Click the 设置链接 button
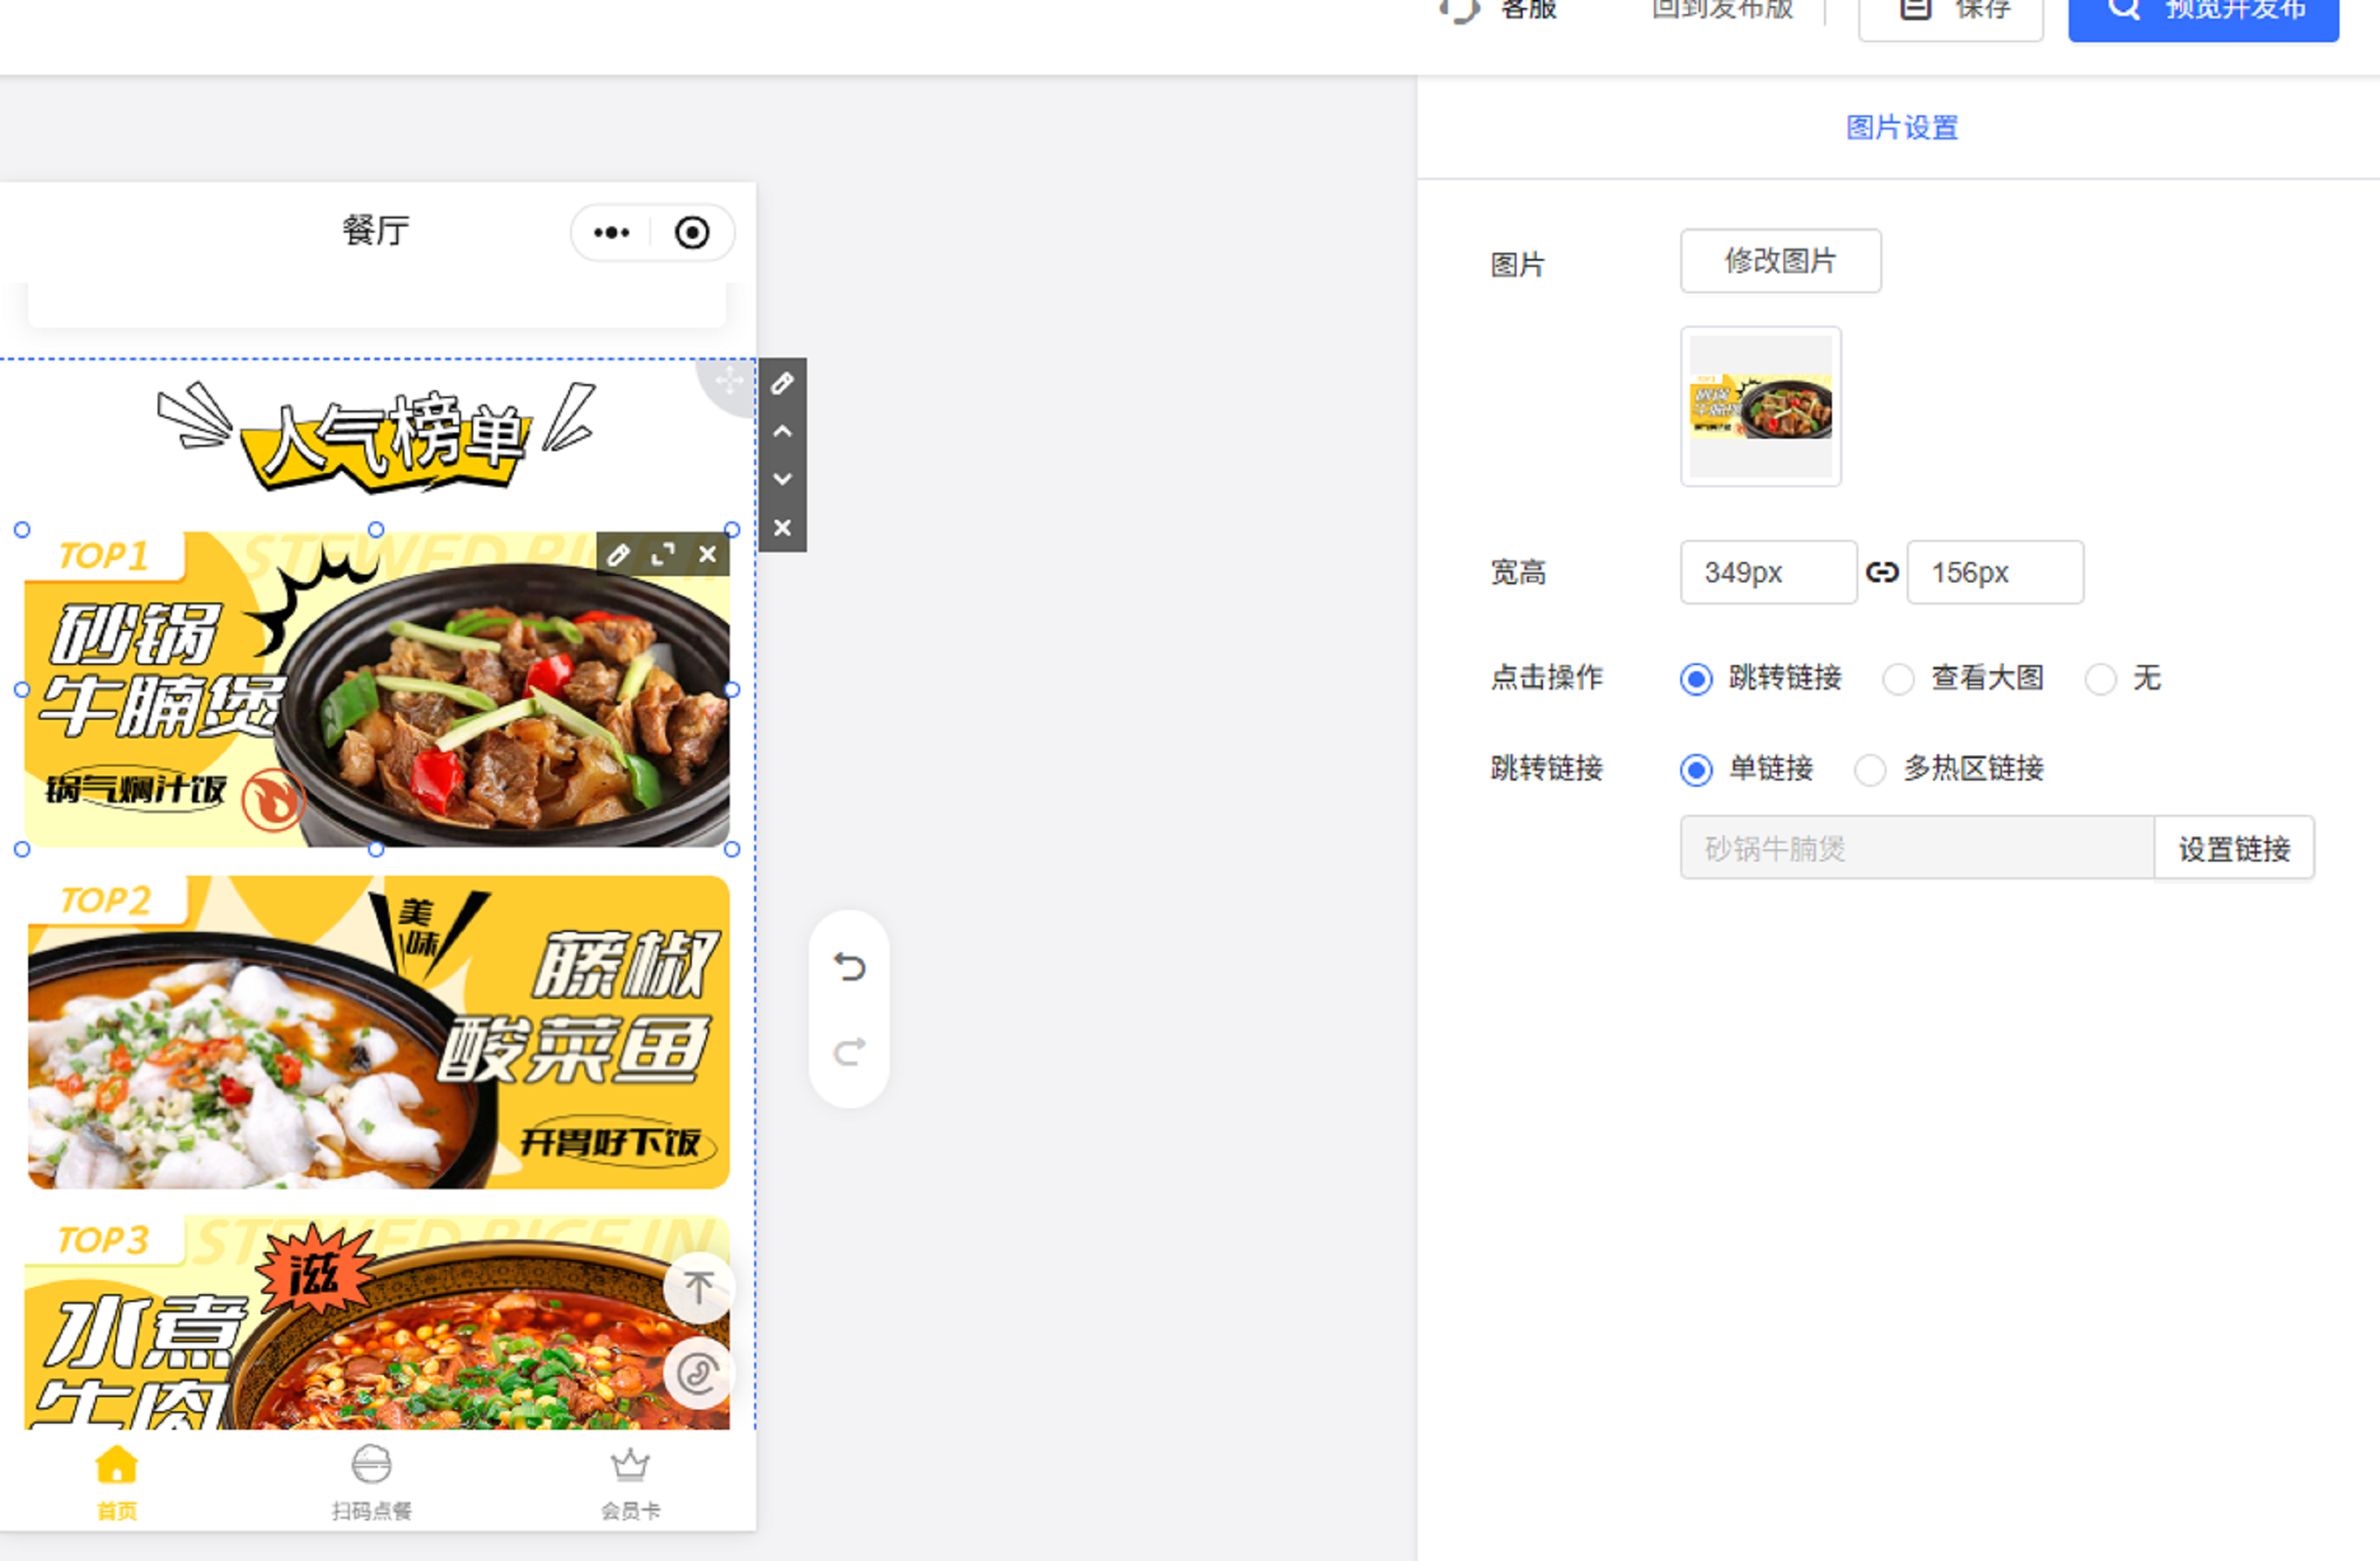2380x1561 pixels. coord(2233,848)
